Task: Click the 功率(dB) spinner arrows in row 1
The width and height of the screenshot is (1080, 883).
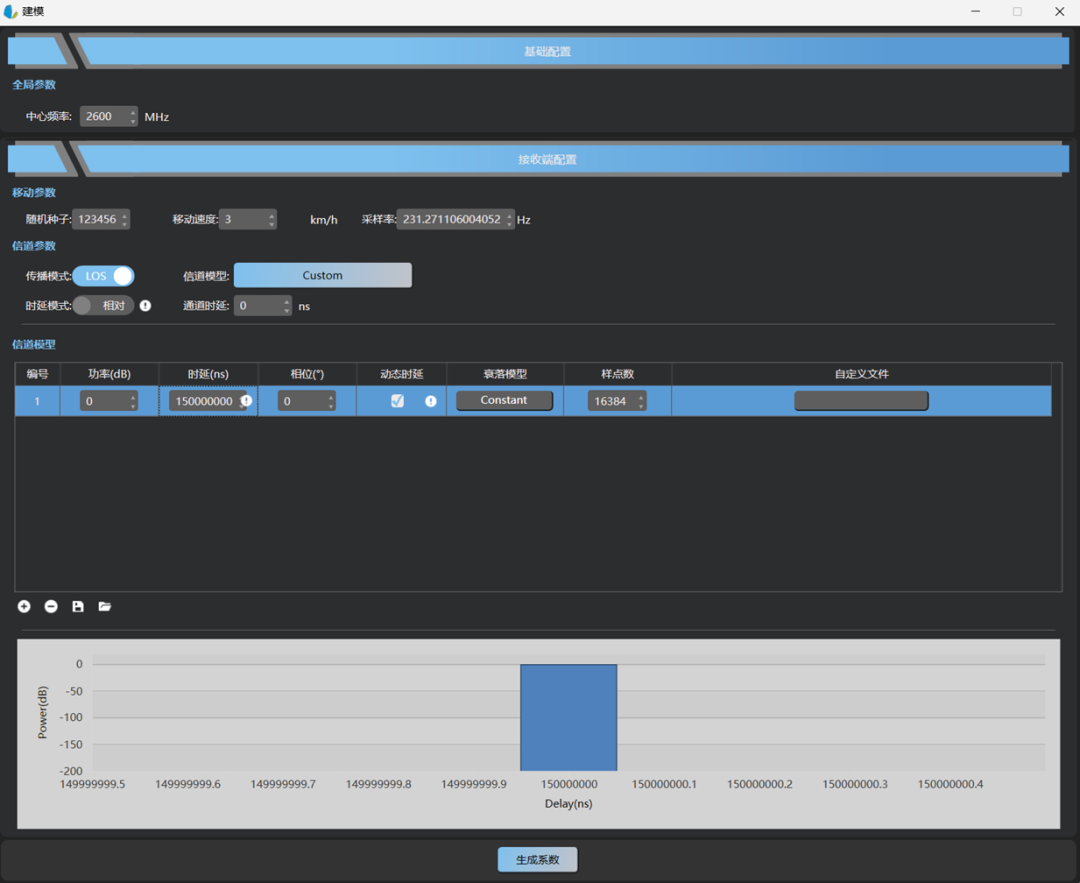Action: [133, 401]
